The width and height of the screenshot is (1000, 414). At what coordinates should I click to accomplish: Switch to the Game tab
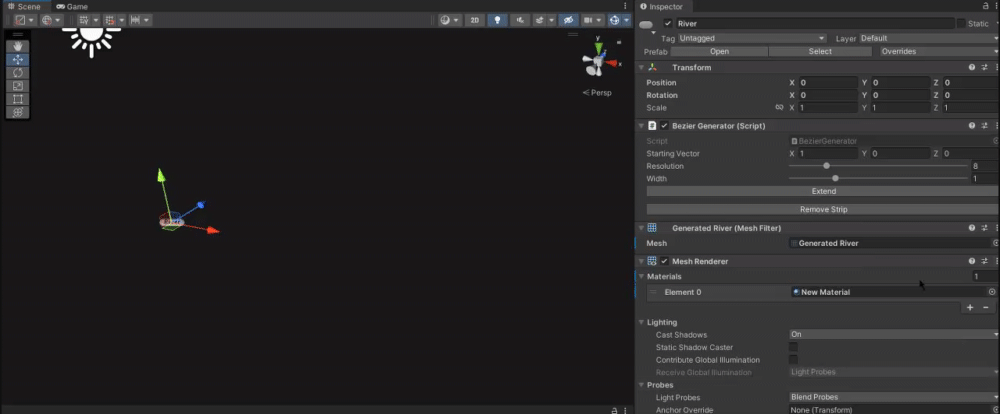pyautogui.click(x=72, y=6)
